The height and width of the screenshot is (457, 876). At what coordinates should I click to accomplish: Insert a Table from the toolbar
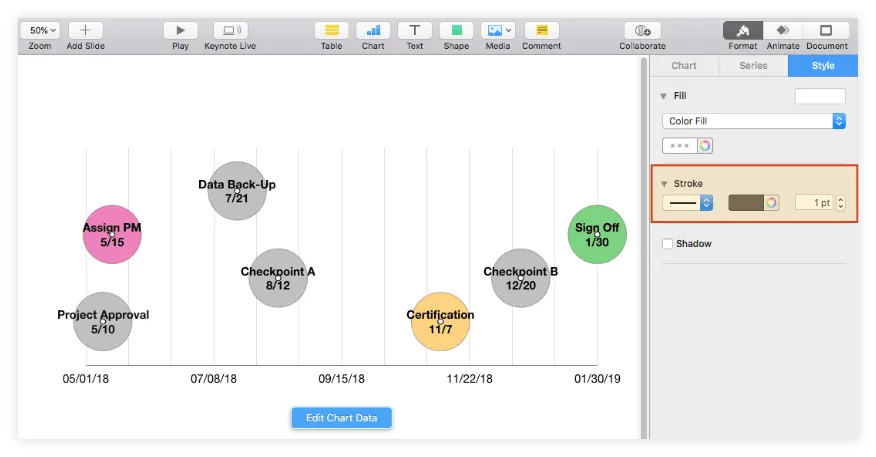click(331, 31)
